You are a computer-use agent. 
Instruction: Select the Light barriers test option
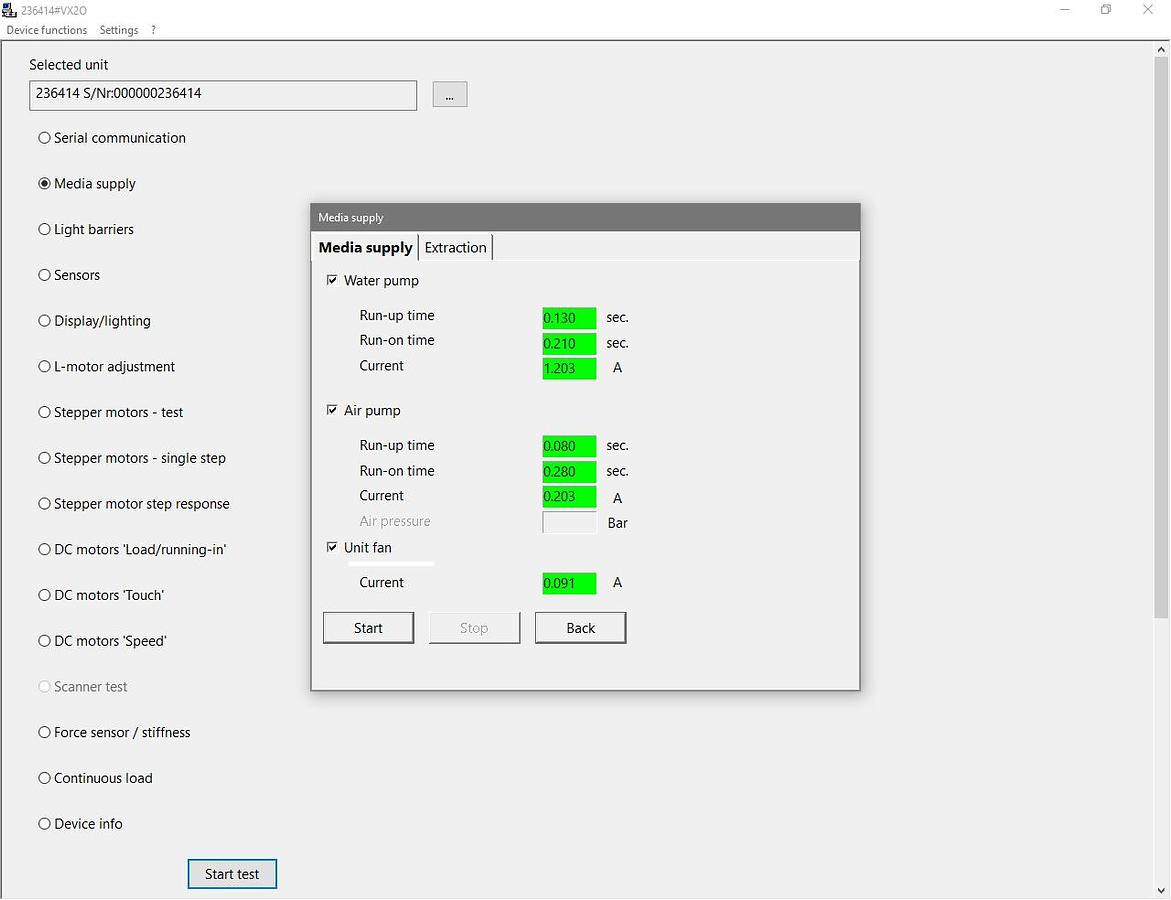coord(44,229)
